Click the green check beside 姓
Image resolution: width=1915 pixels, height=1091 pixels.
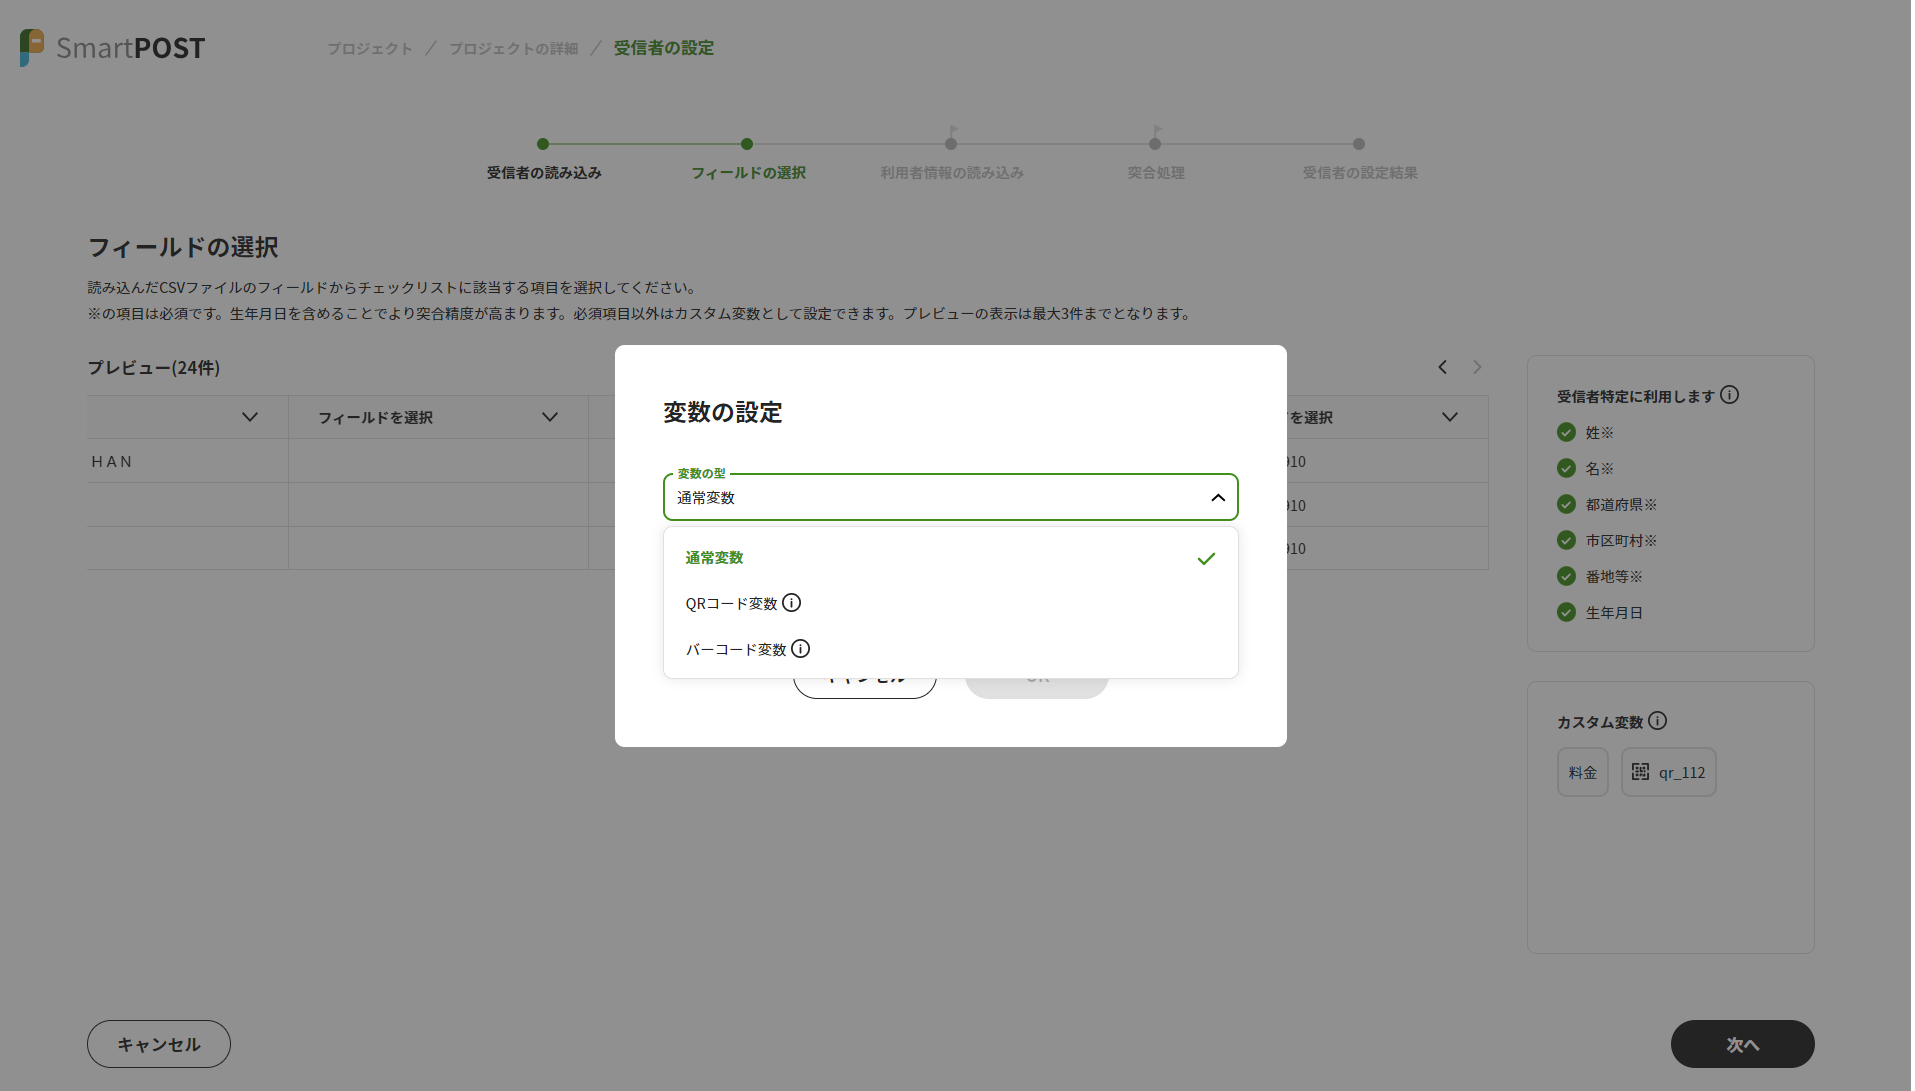1566,432
